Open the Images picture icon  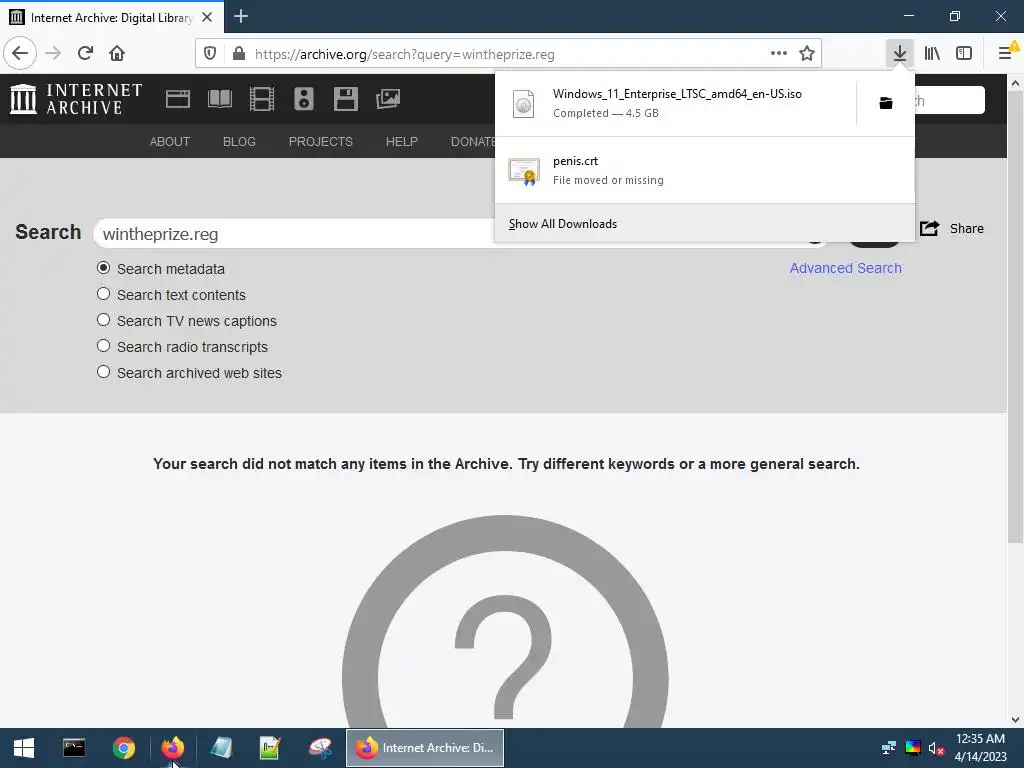coord(388,99)
